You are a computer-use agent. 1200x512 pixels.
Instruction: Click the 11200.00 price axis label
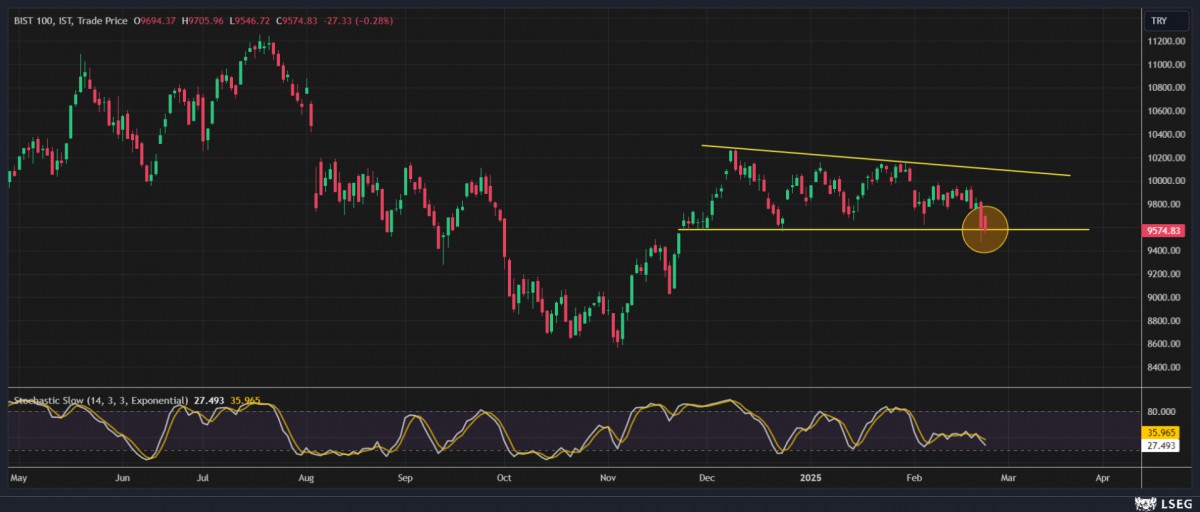1167,41
